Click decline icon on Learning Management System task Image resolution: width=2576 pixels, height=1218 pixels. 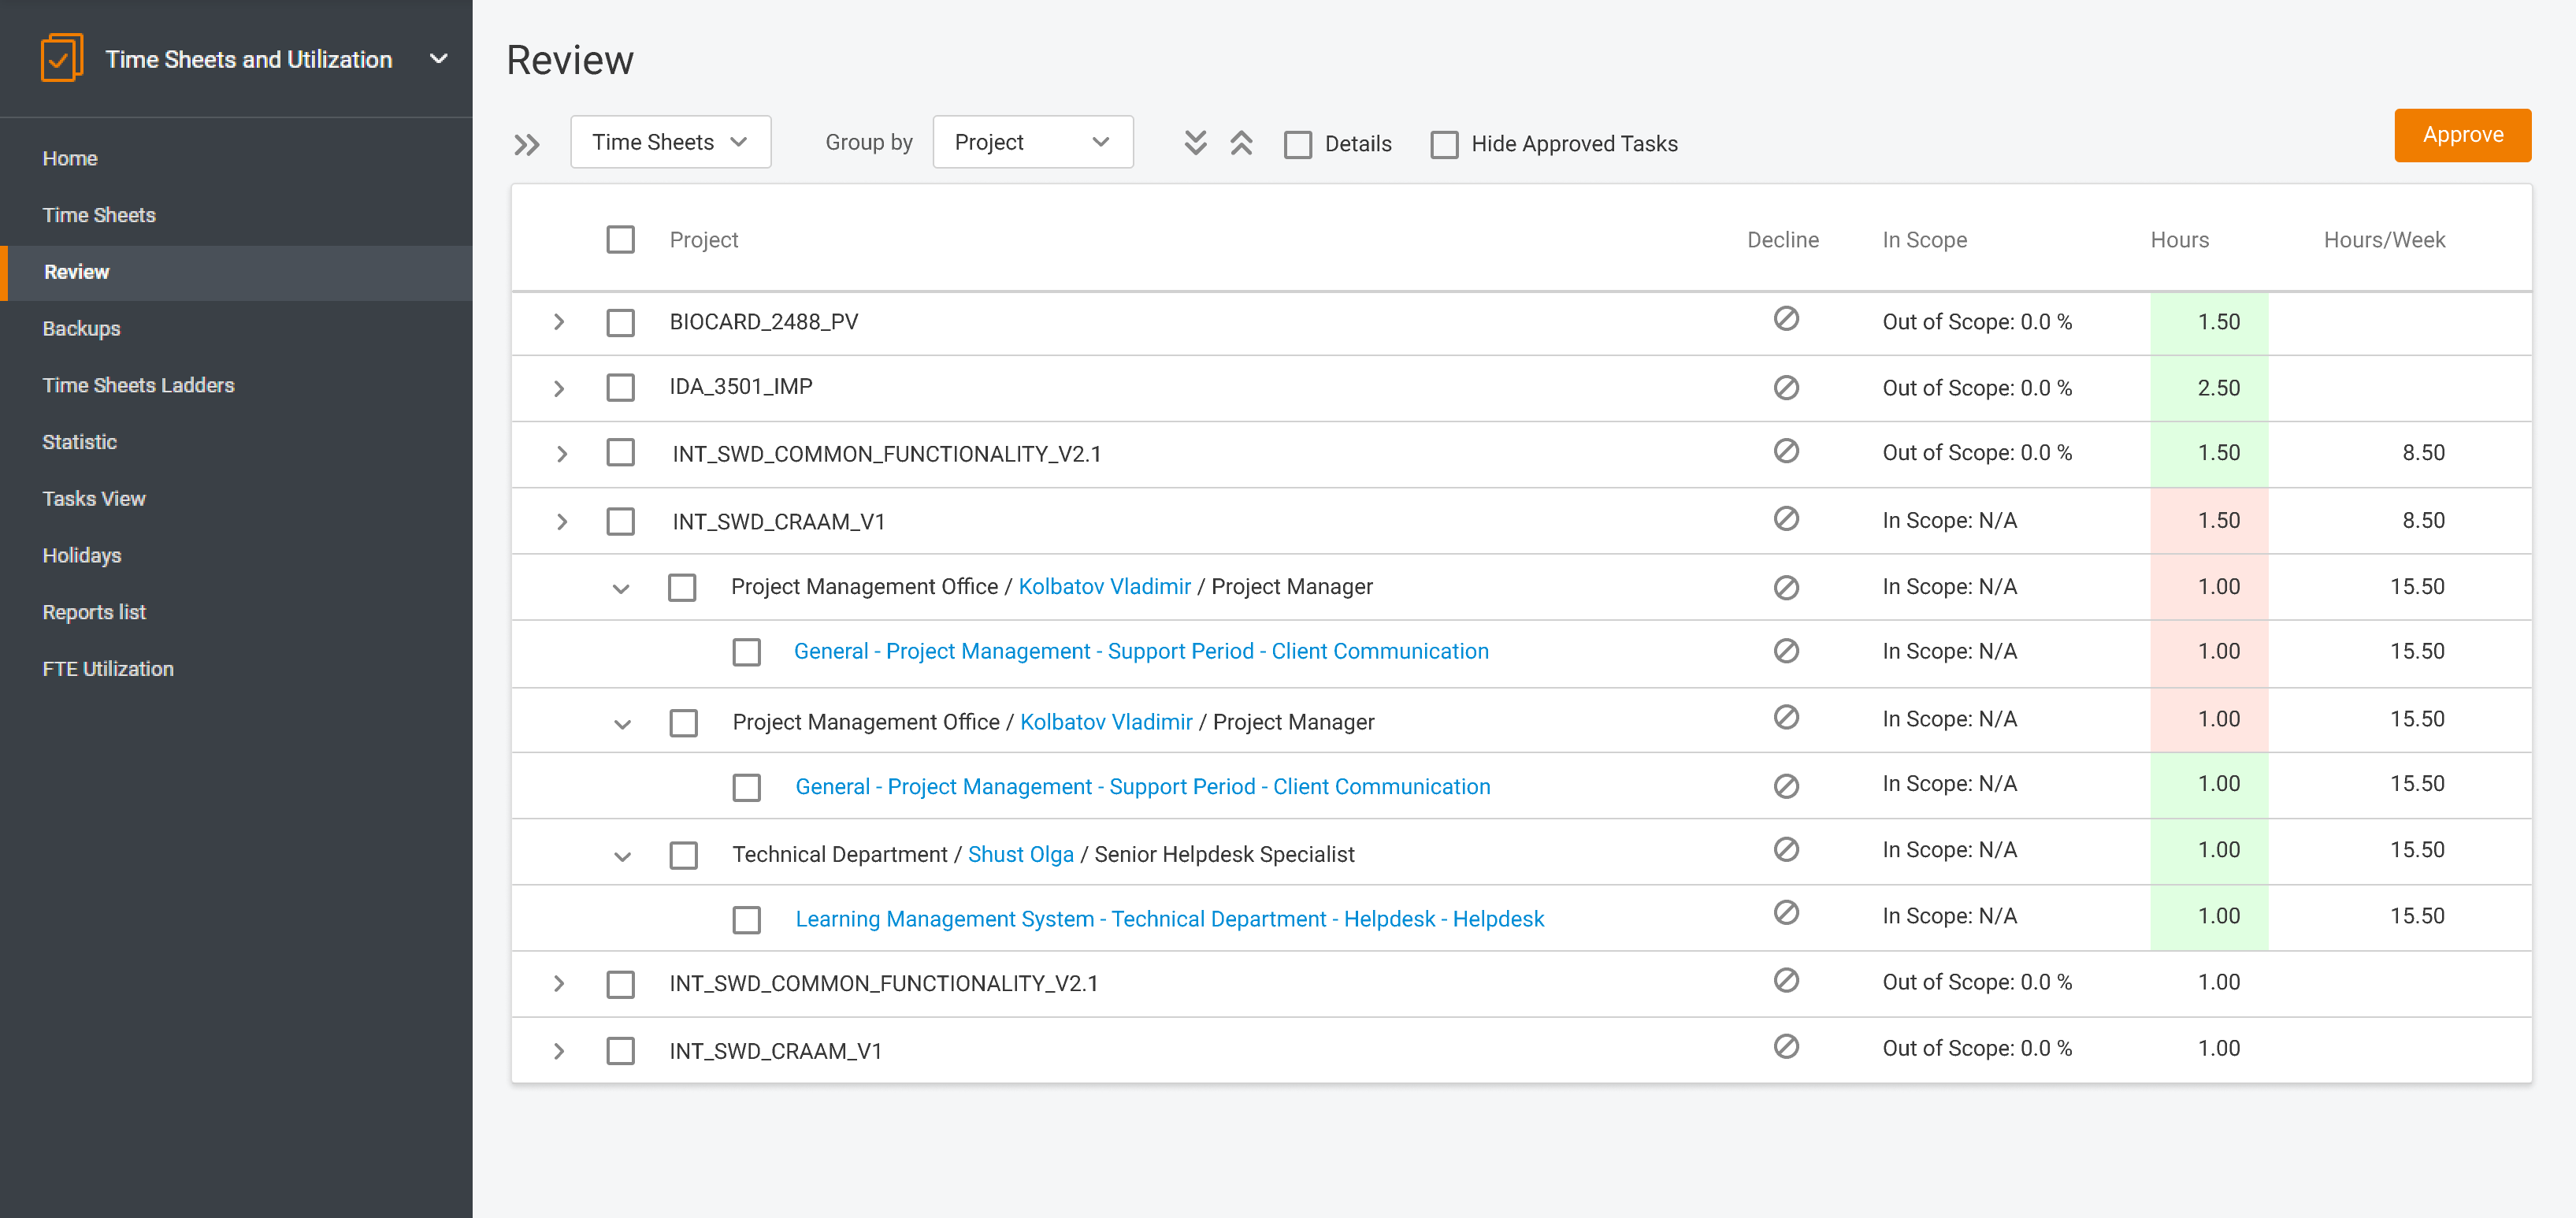point(1785,913)
